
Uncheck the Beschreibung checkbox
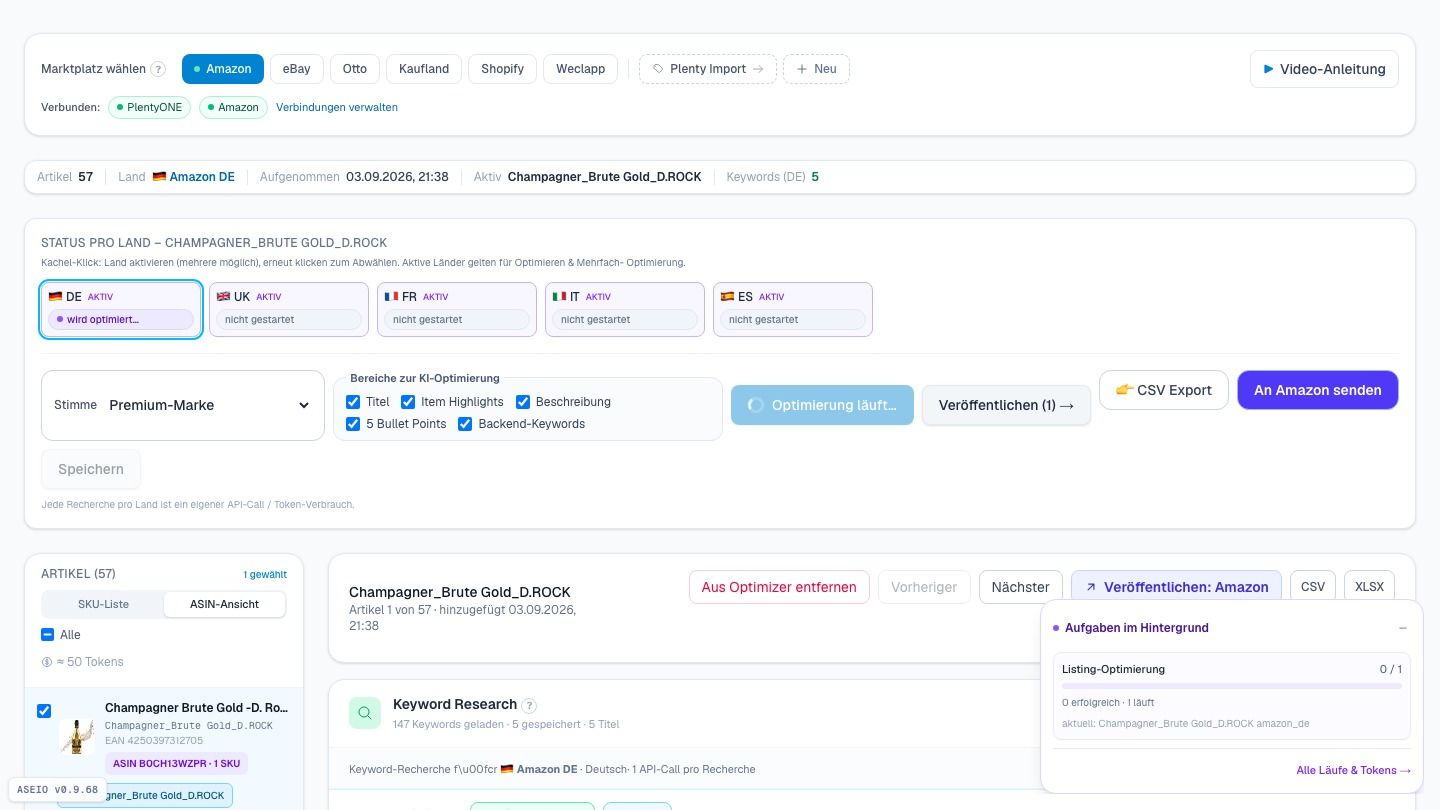coord(523,402)
